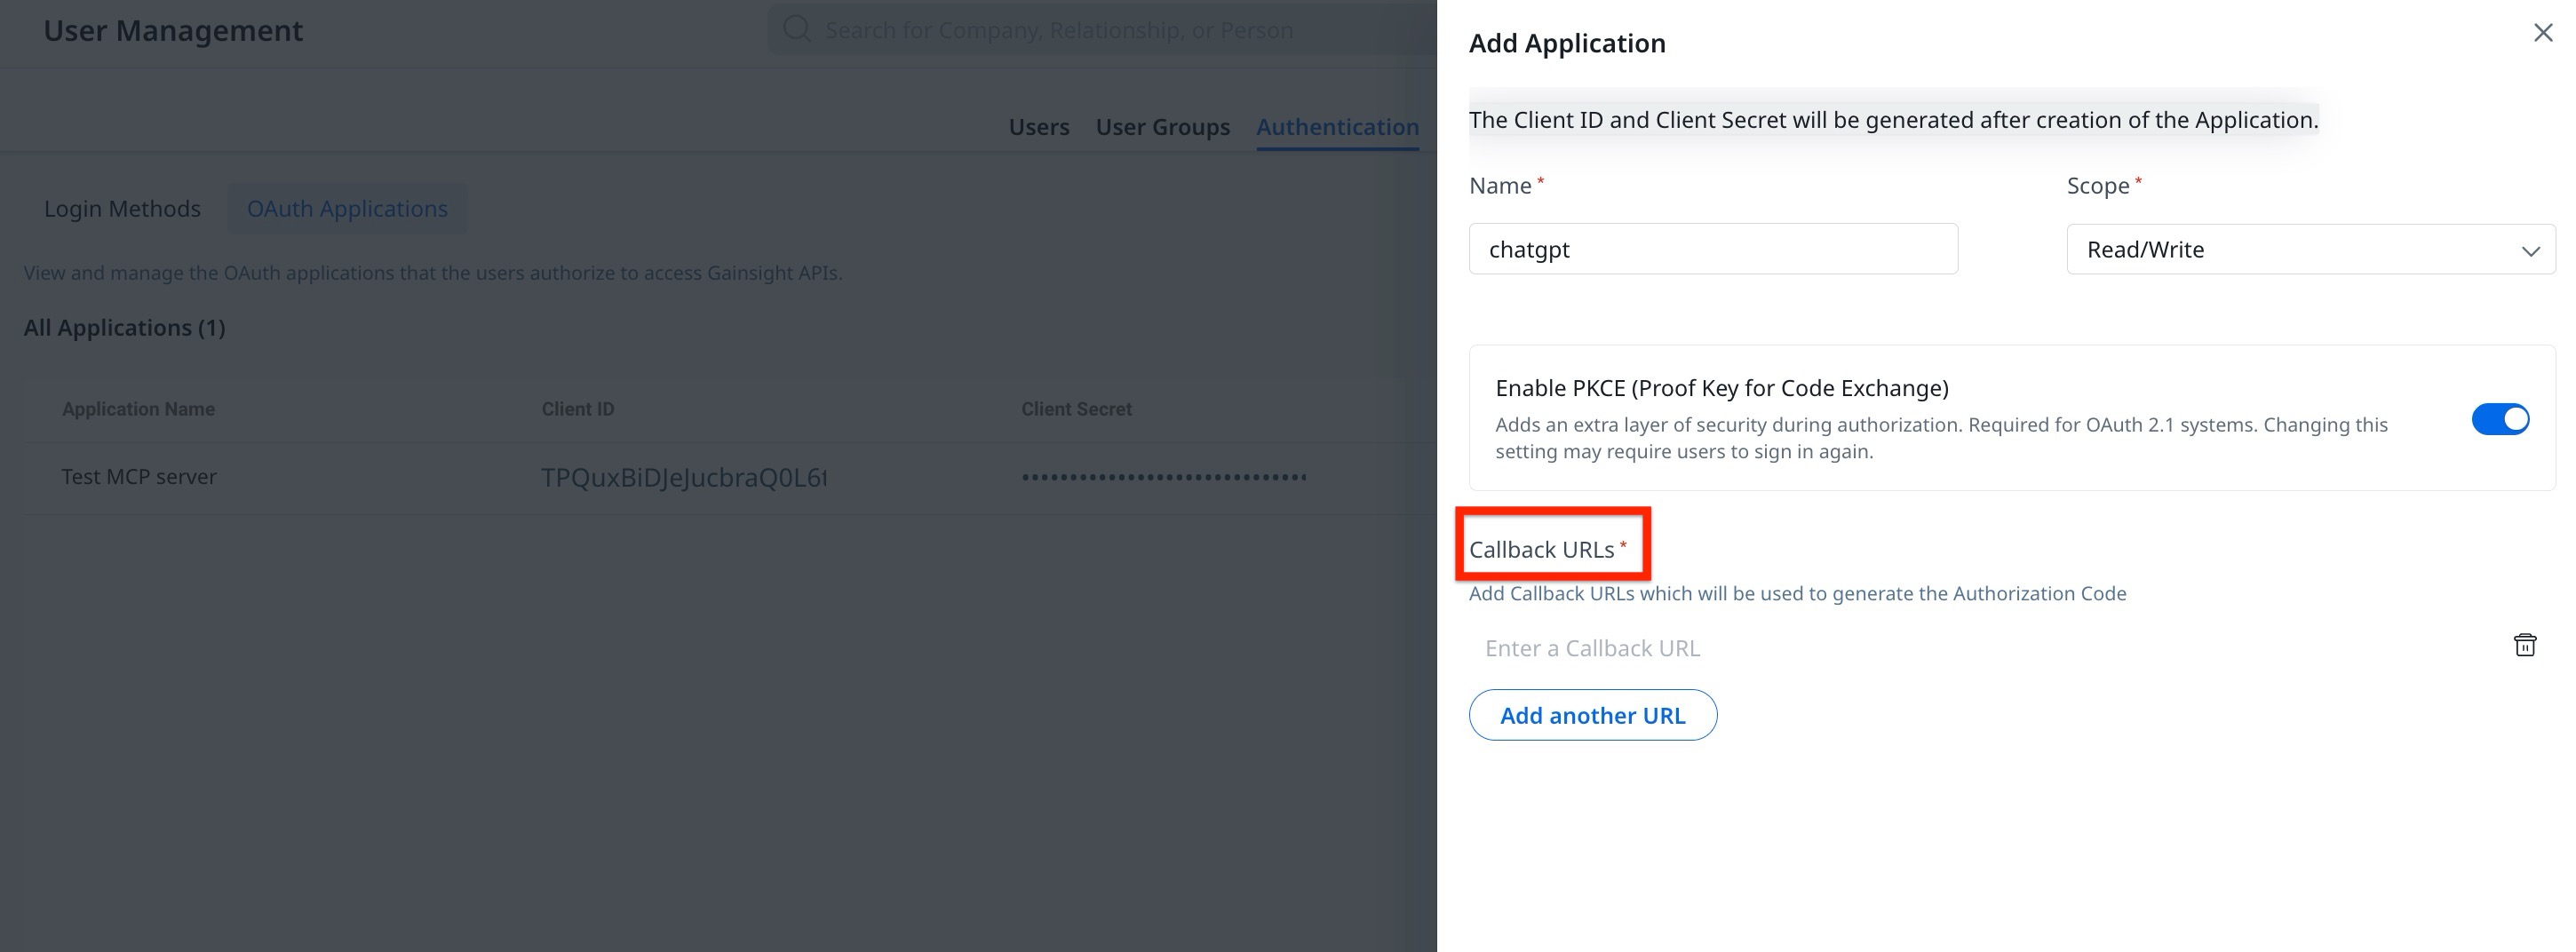The image size is (2576, 952).
Task: Click the Name input field containing chatgpt
Action: [1712, 250]
